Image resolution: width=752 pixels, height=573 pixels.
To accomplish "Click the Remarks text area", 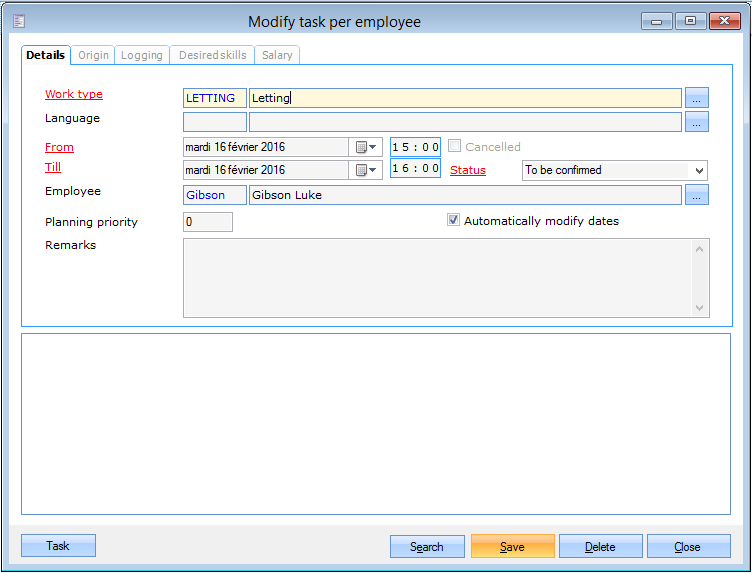I will coord(438,278).
